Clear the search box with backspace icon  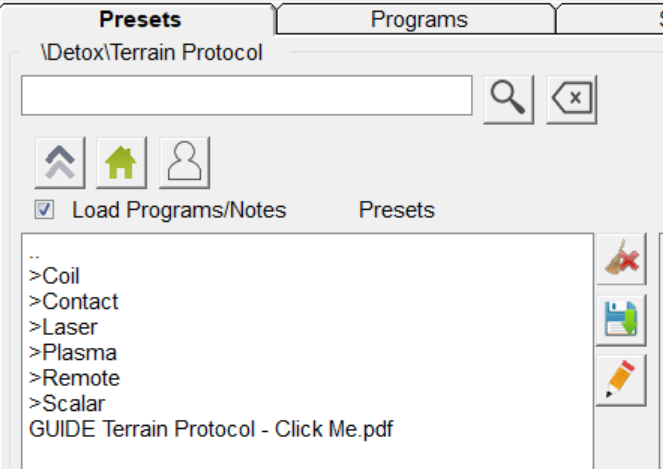click(x=572, y=99)
